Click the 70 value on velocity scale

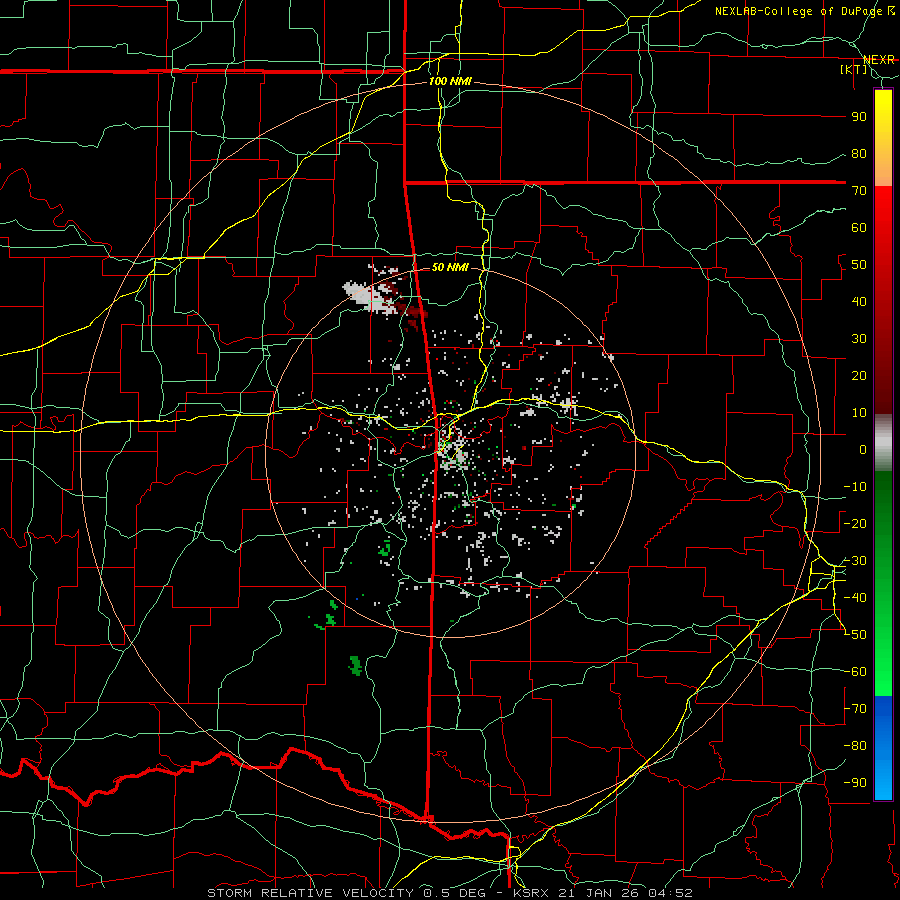(859, 191)
